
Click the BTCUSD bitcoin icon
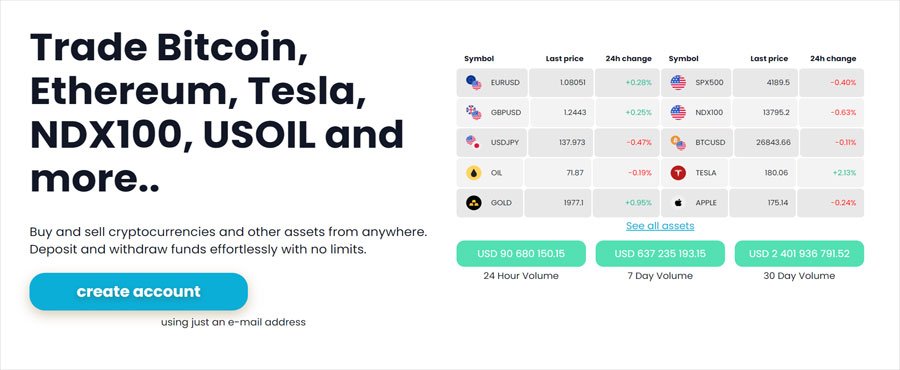click(678, 142)
